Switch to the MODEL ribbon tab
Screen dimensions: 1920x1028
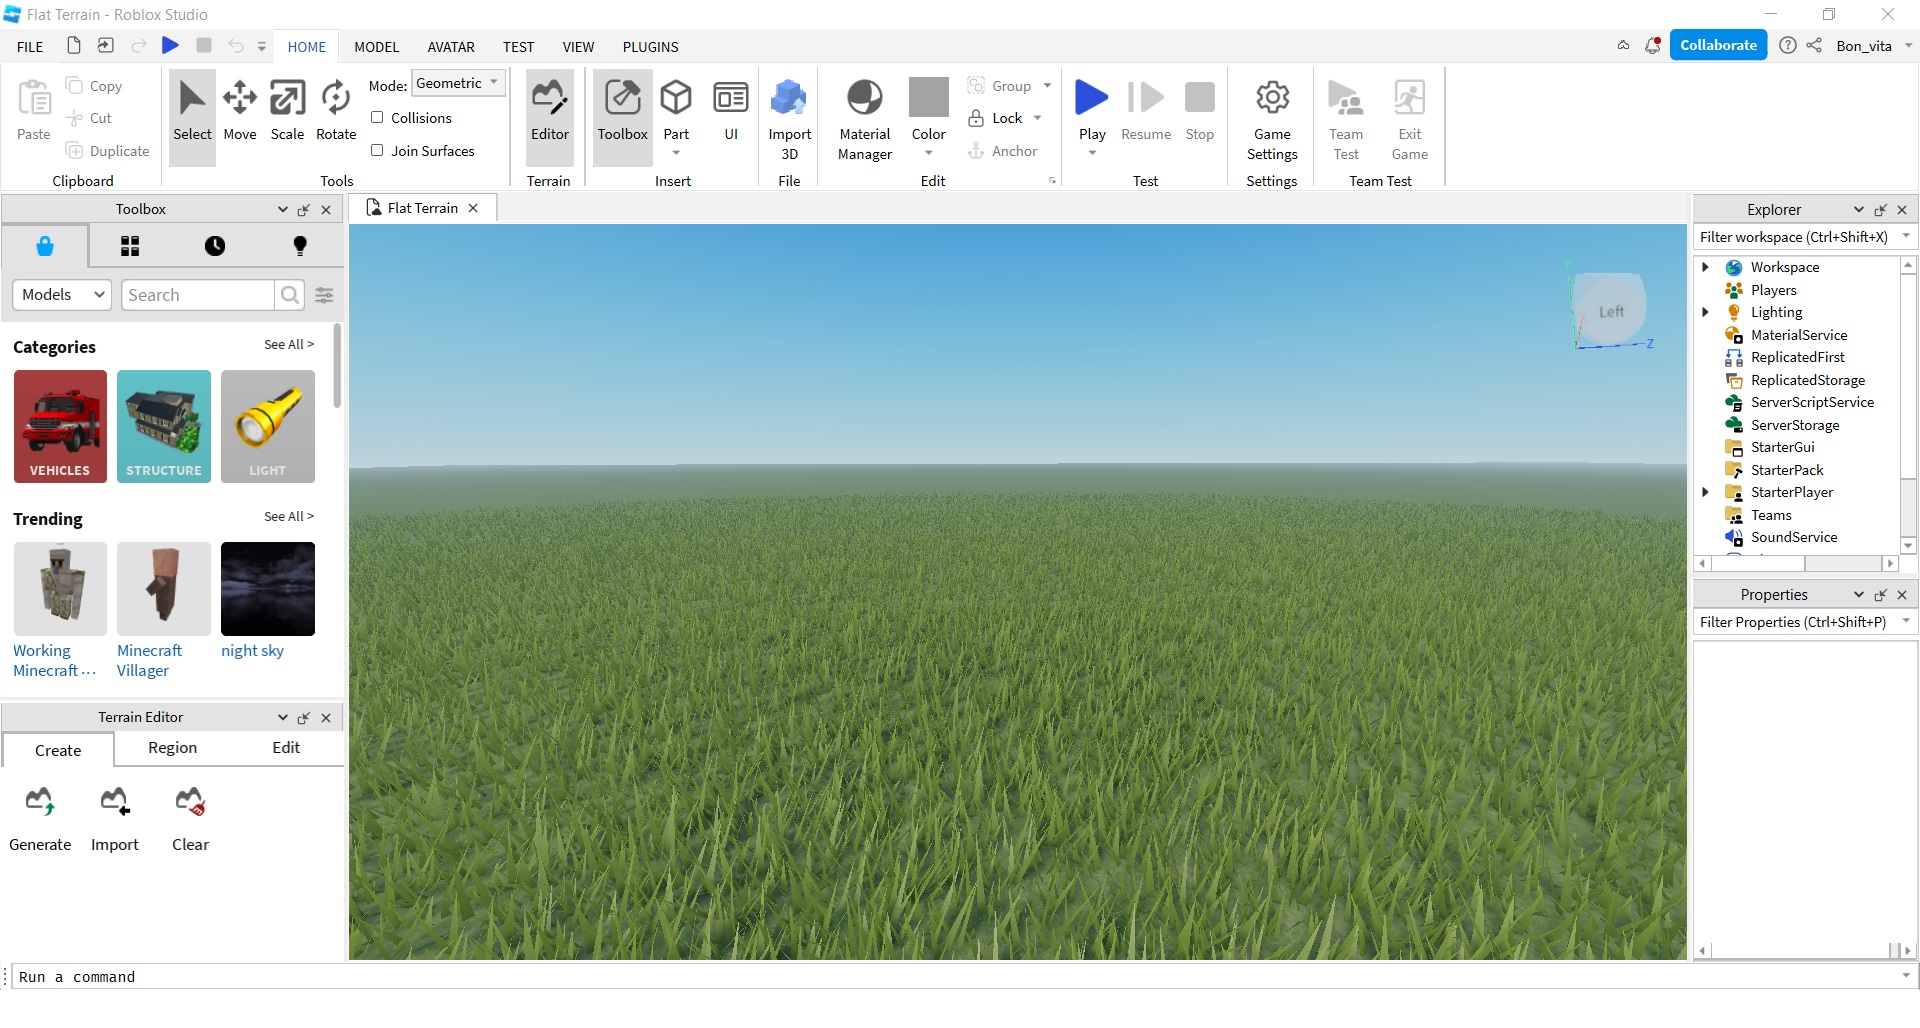coord(376,47)
